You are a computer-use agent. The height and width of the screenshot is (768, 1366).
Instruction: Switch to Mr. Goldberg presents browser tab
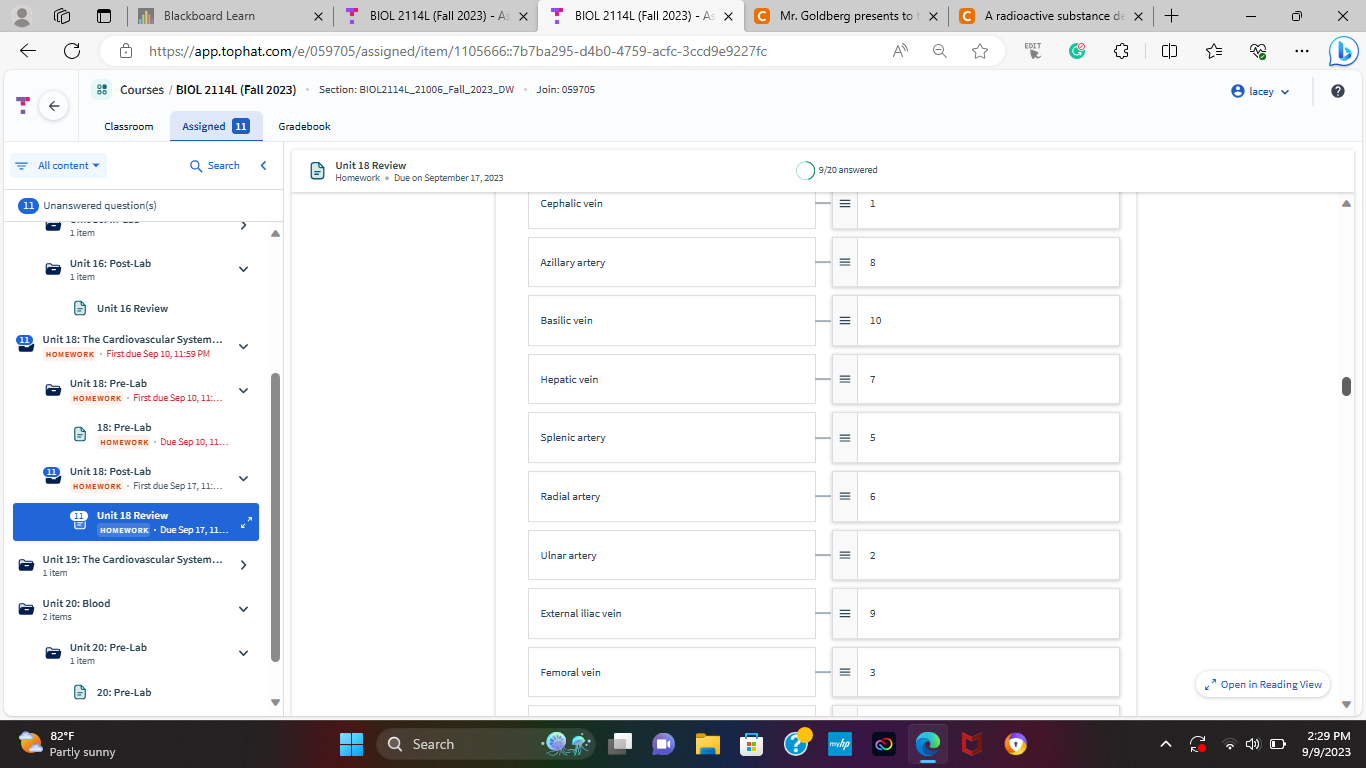[846, 16]
